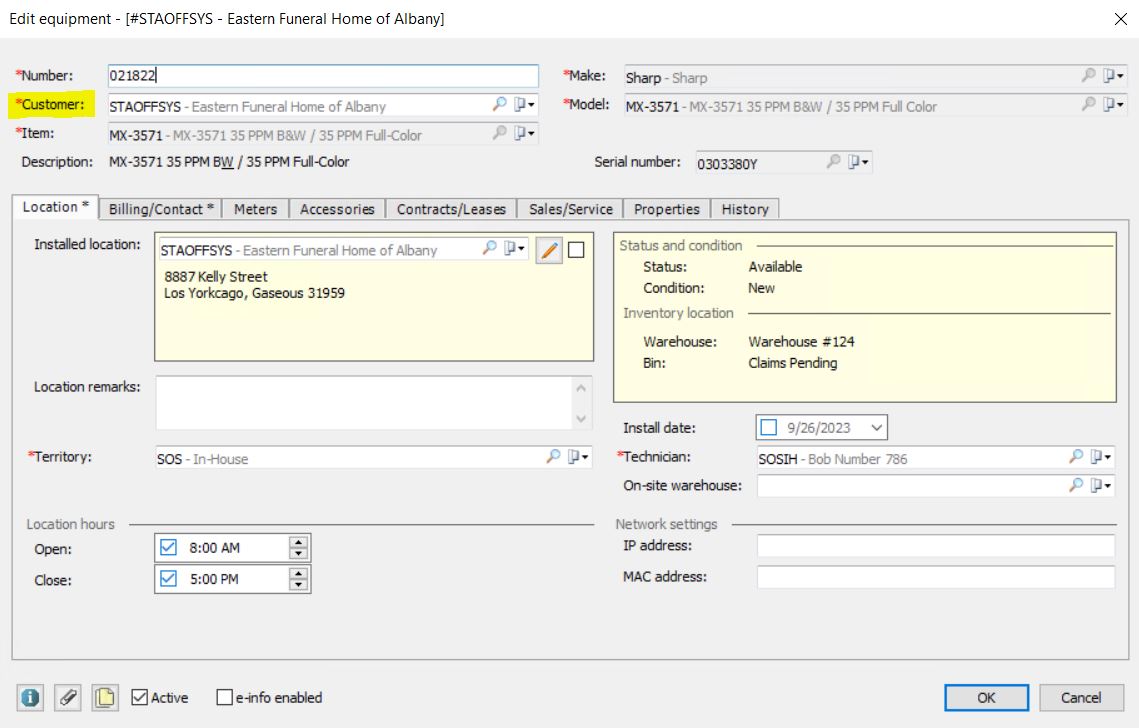
Task: Open the Territory field flag dropdown
Action: click(x=579, y=456)
